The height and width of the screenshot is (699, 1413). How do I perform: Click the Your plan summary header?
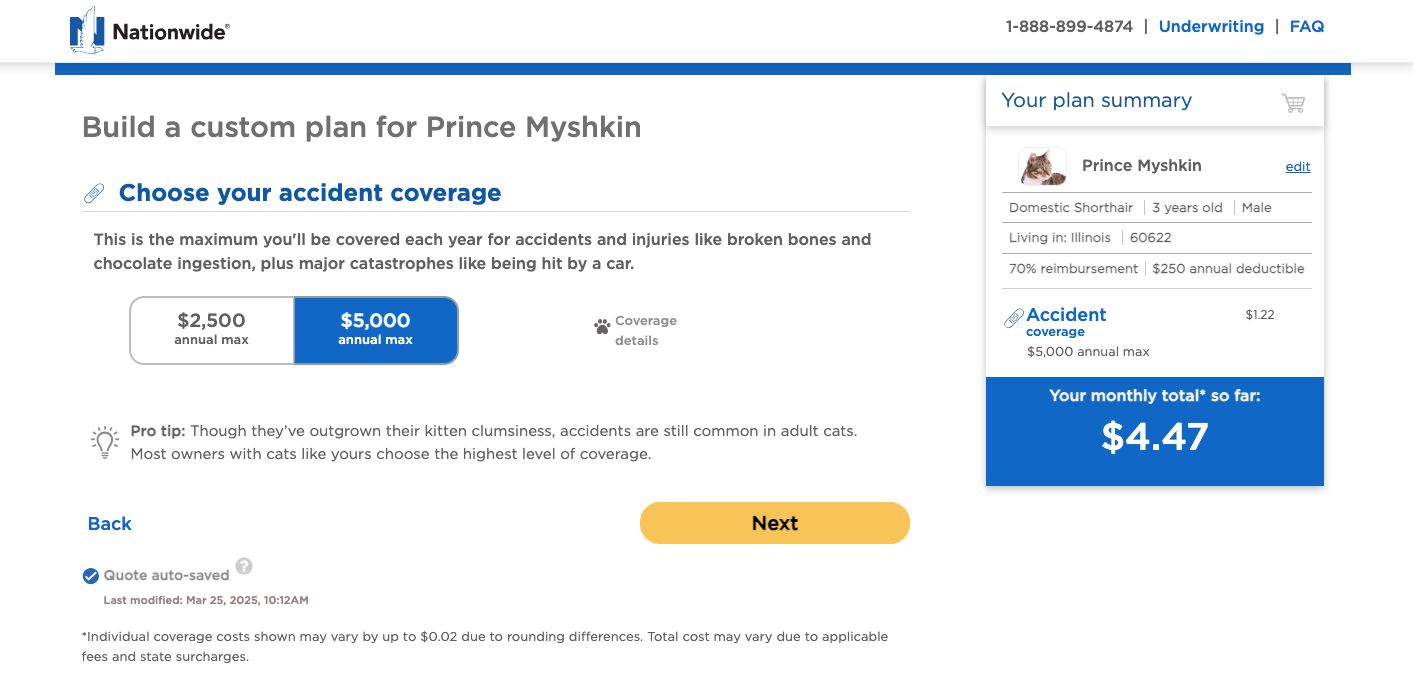point(1096,100)
